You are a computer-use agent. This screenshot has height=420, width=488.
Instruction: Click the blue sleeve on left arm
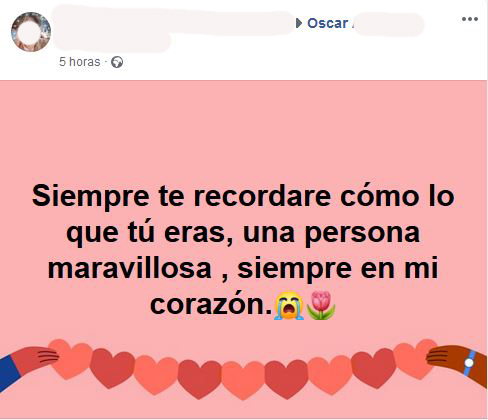[x=8, y=373]
